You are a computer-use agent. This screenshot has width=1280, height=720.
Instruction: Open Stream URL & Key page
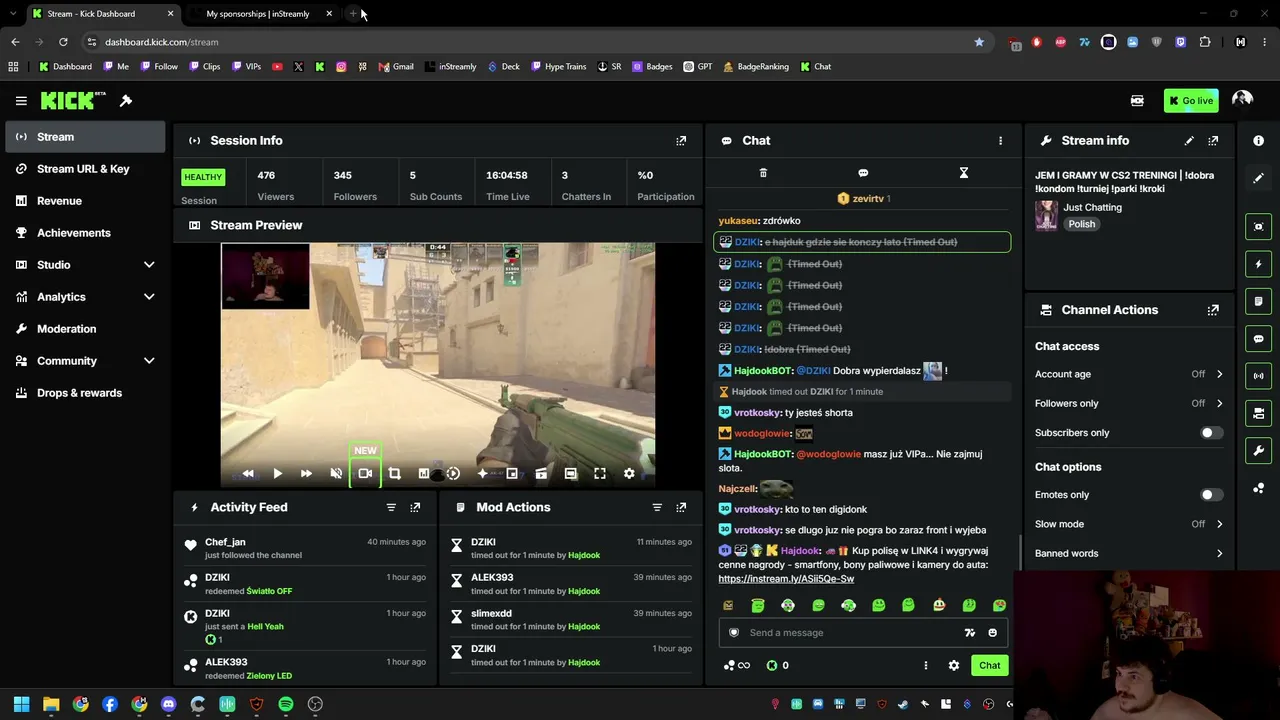[85, 169]
